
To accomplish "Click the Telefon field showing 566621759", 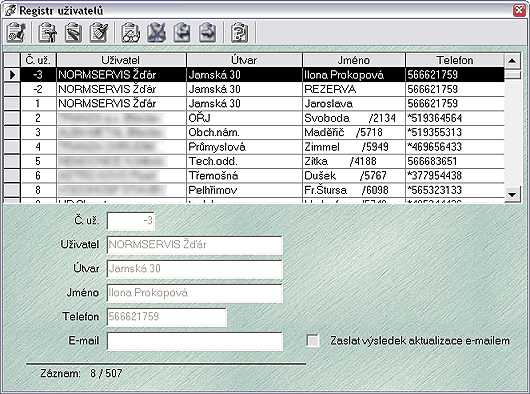I will pyautogui.click(x=166, y=317).
